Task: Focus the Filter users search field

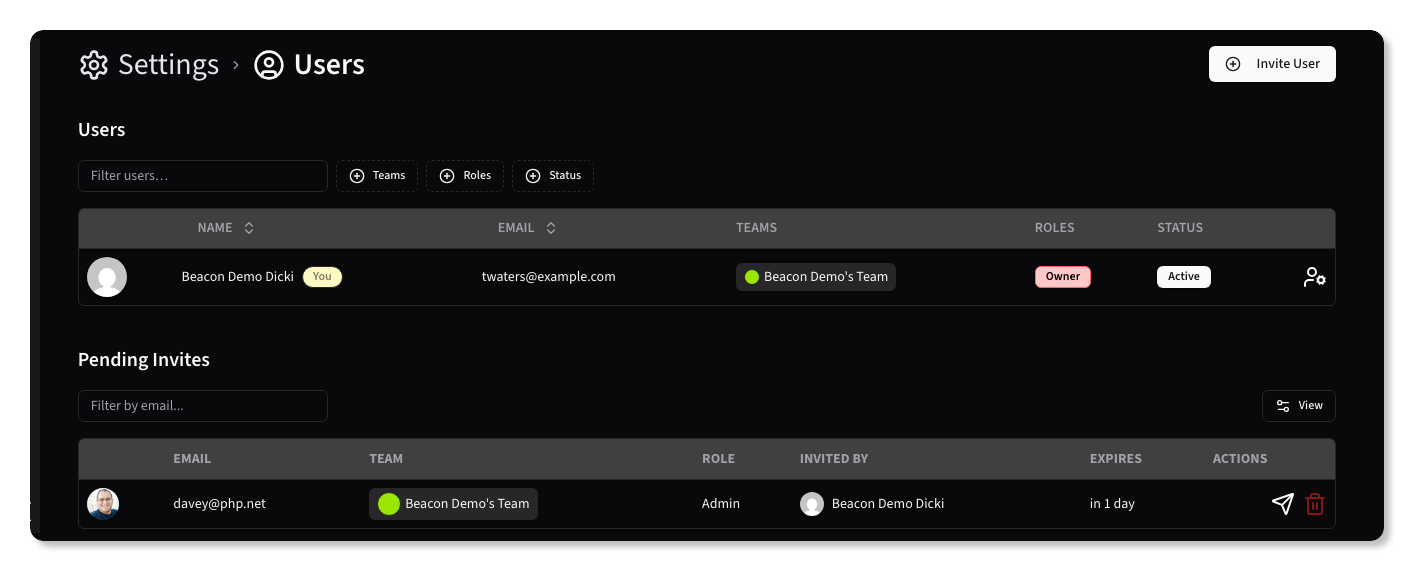Action: [203, 176]
